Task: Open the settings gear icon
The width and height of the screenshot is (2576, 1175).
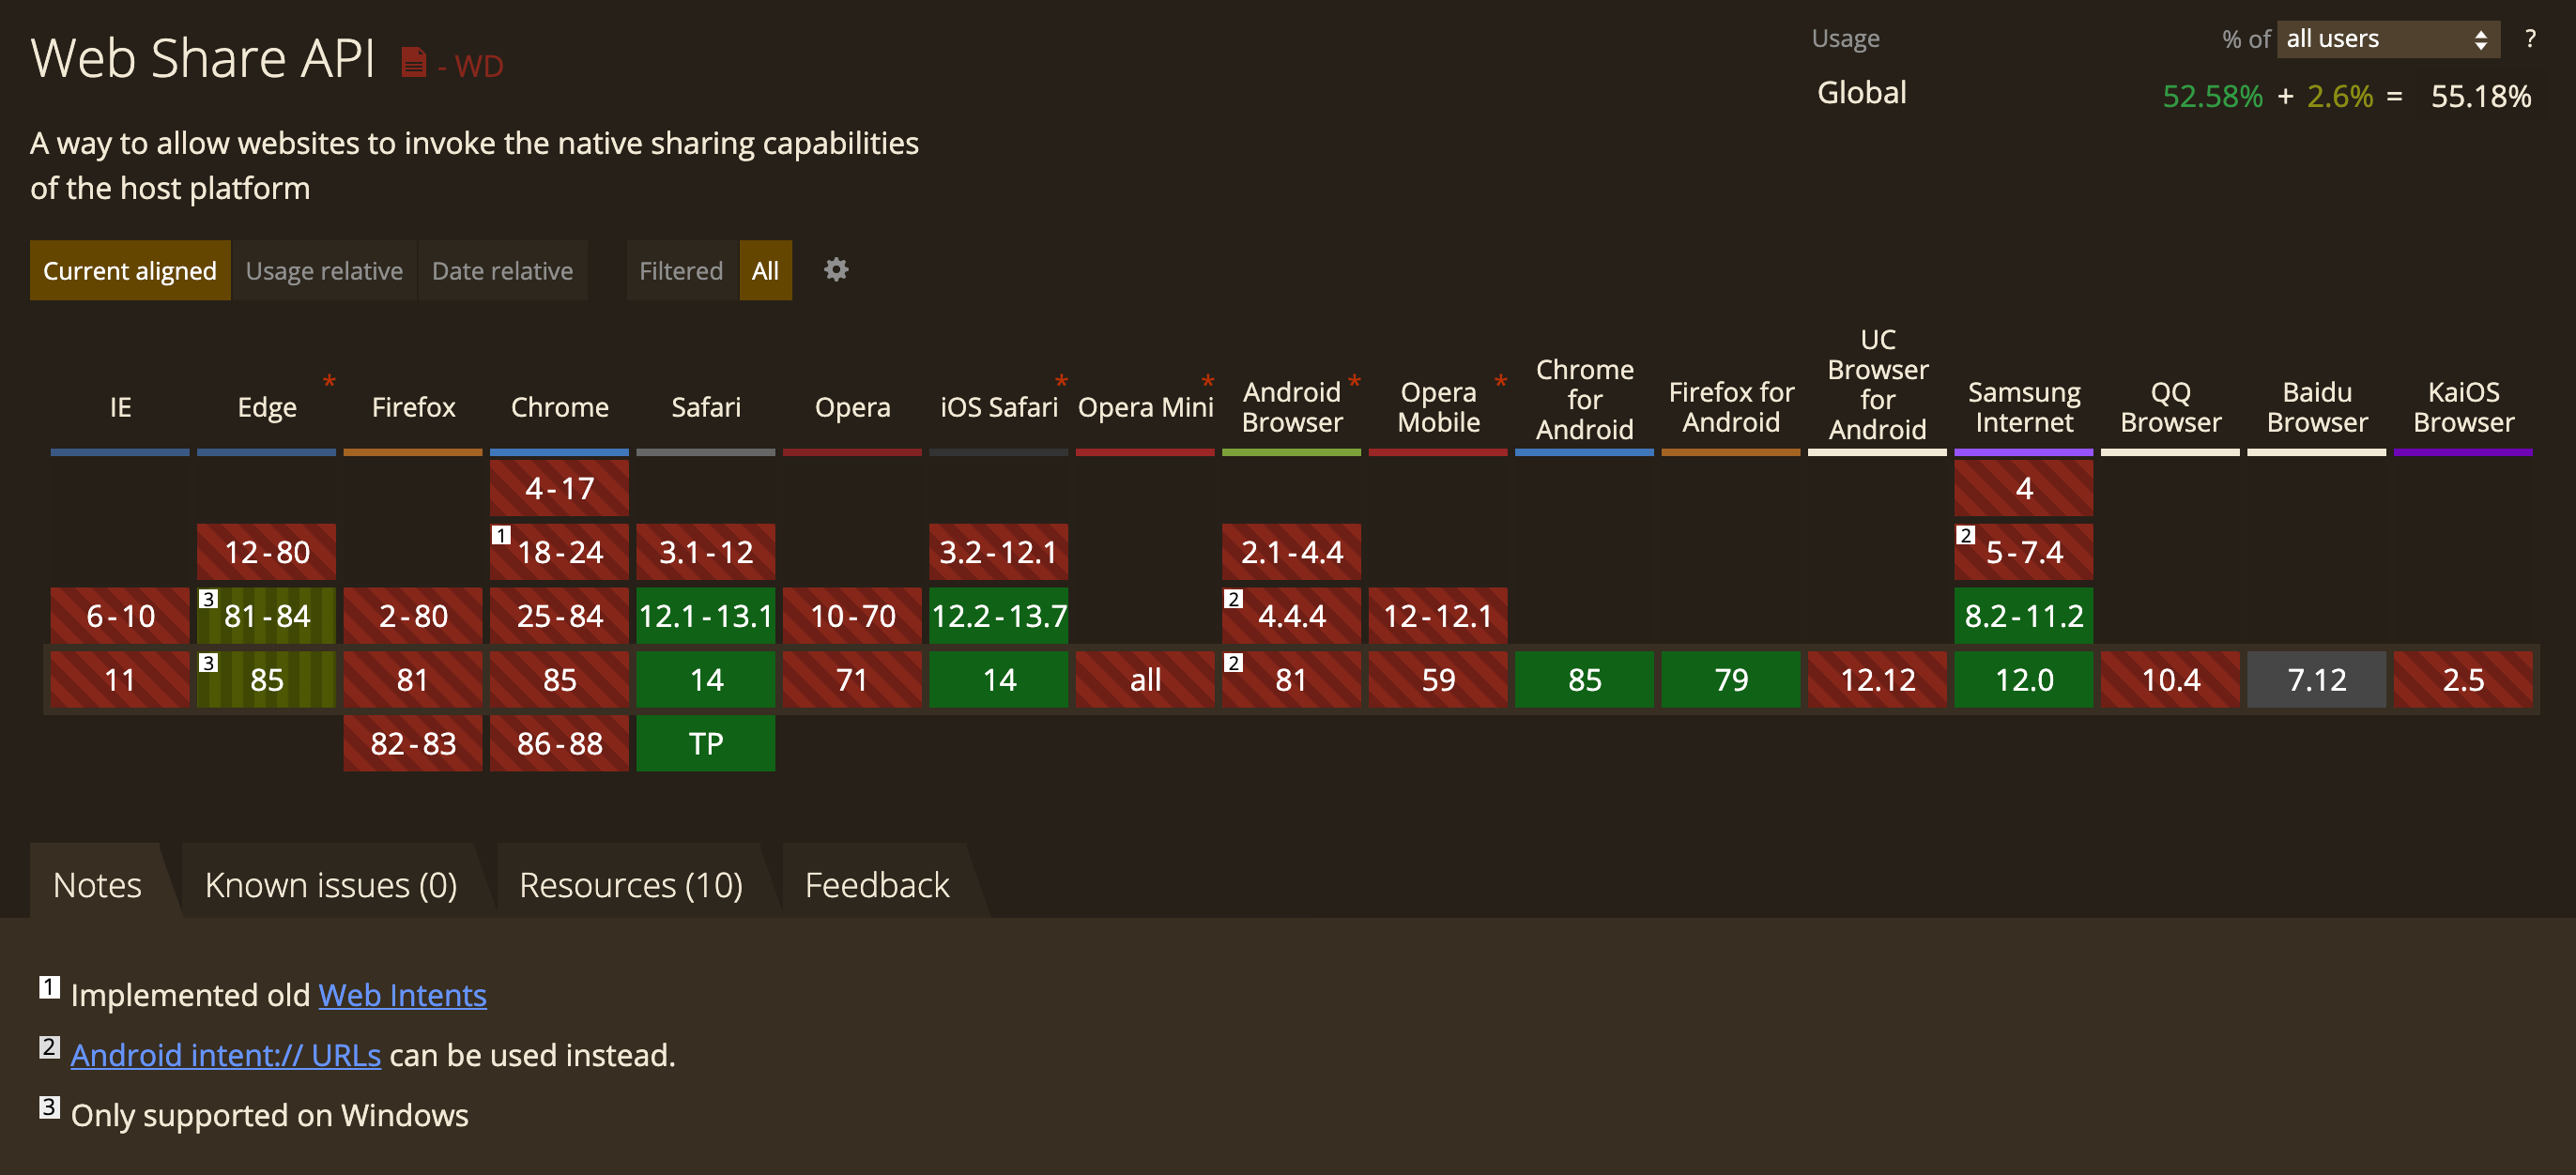Action: [836, 270]
